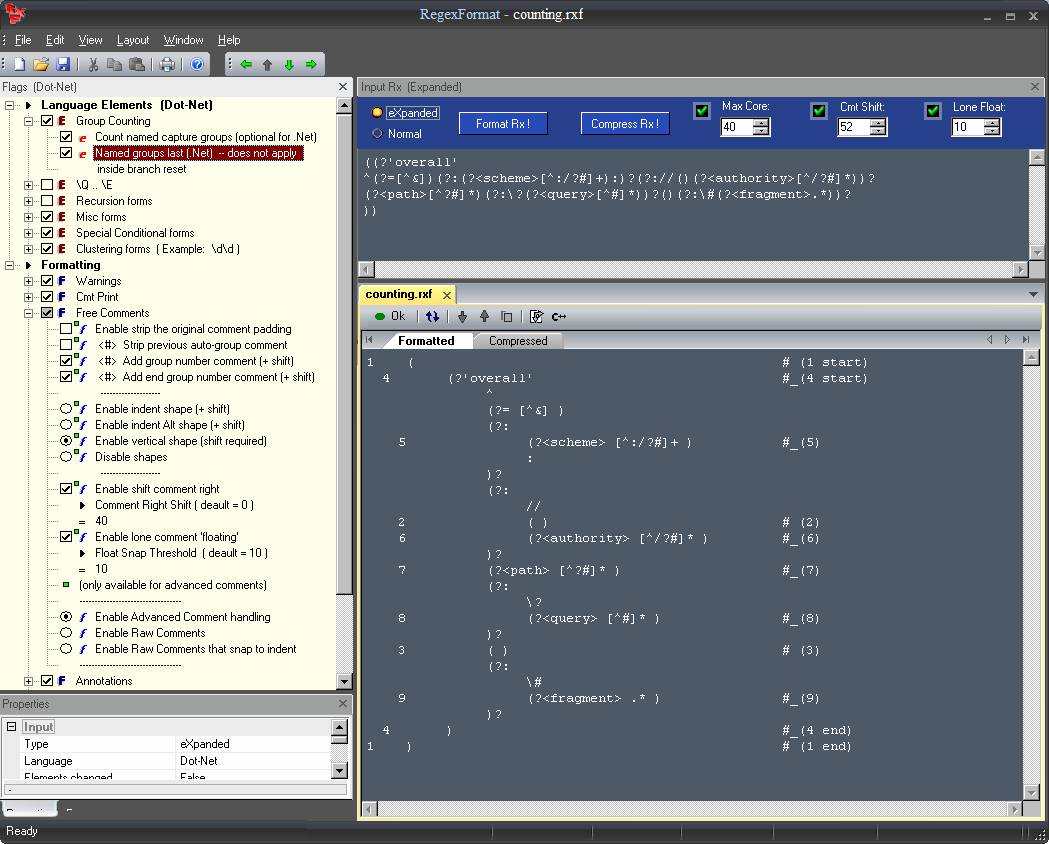
Task: Select the Normal radio button
Action: coord(377,134)
